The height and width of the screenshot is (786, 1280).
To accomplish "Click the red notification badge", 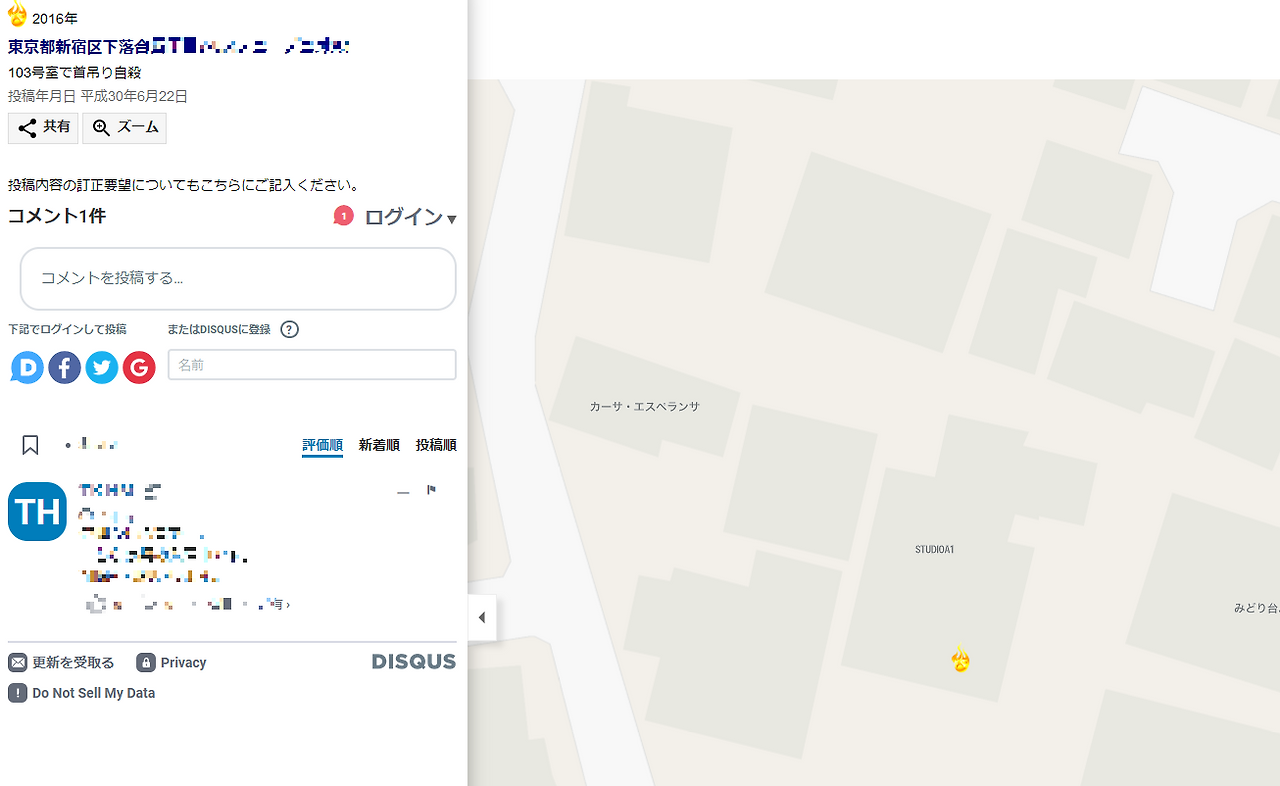I will tap(343, 215).
